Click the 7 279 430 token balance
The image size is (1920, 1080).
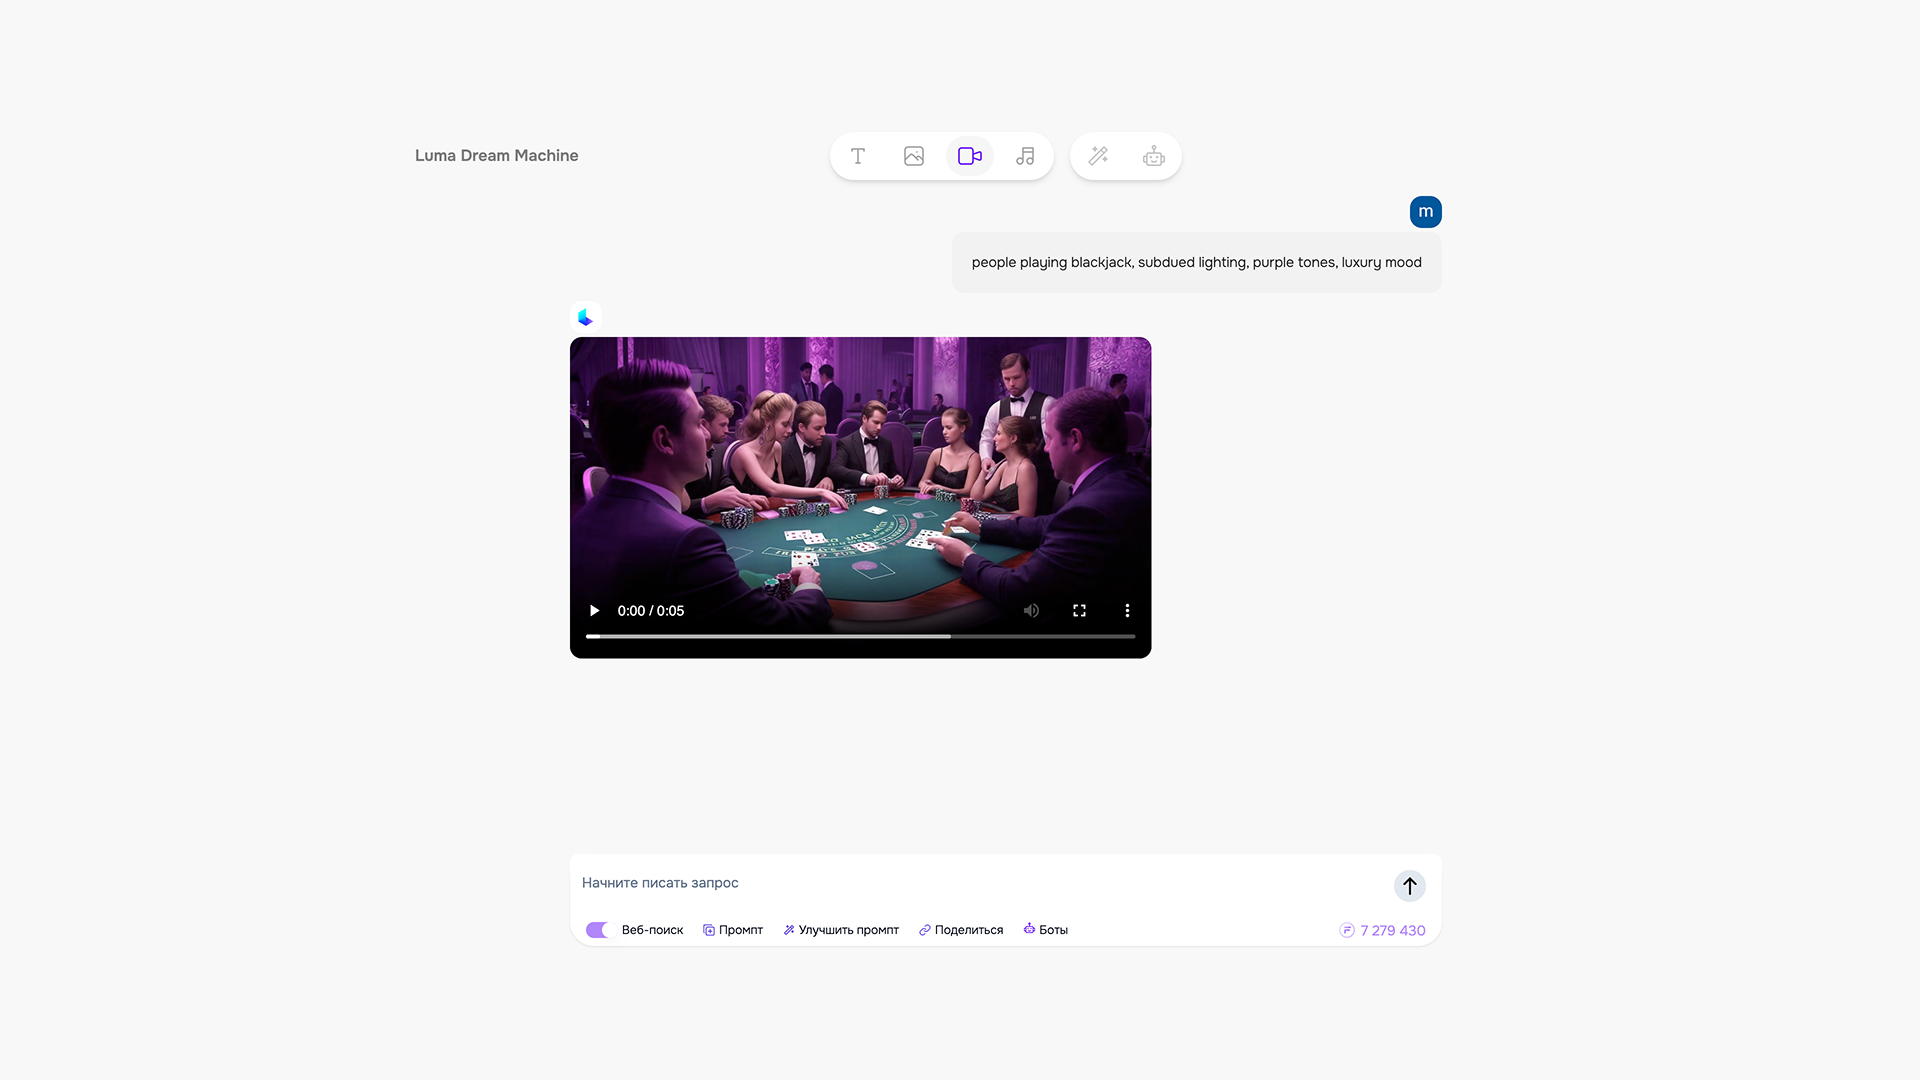click(1382, 931)
